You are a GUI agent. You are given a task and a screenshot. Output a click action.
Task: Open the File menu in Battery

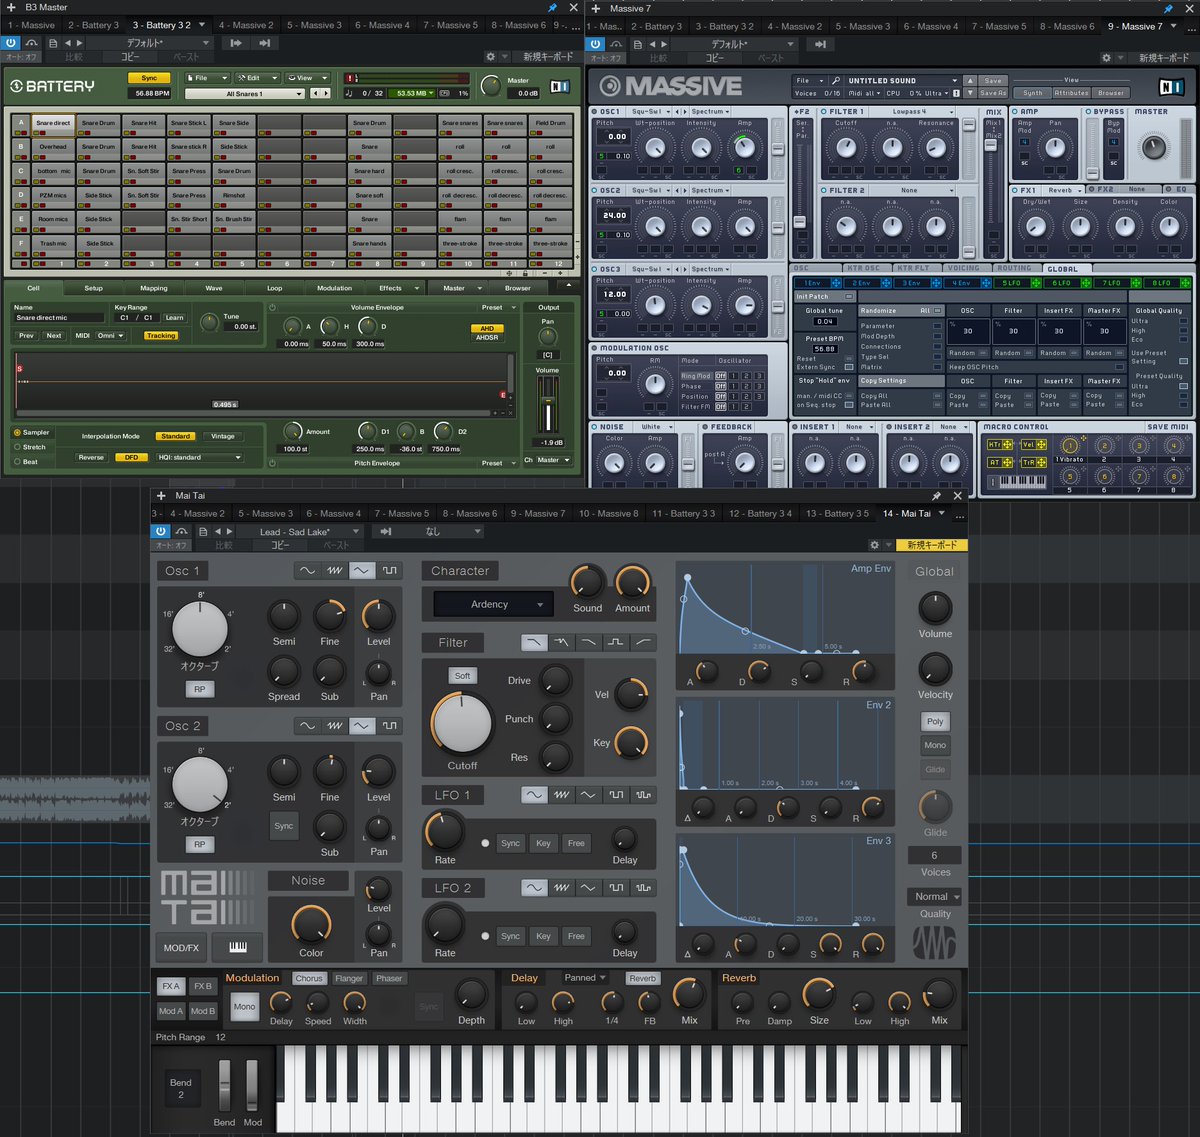pyautogui.click(x=206, y=77)
